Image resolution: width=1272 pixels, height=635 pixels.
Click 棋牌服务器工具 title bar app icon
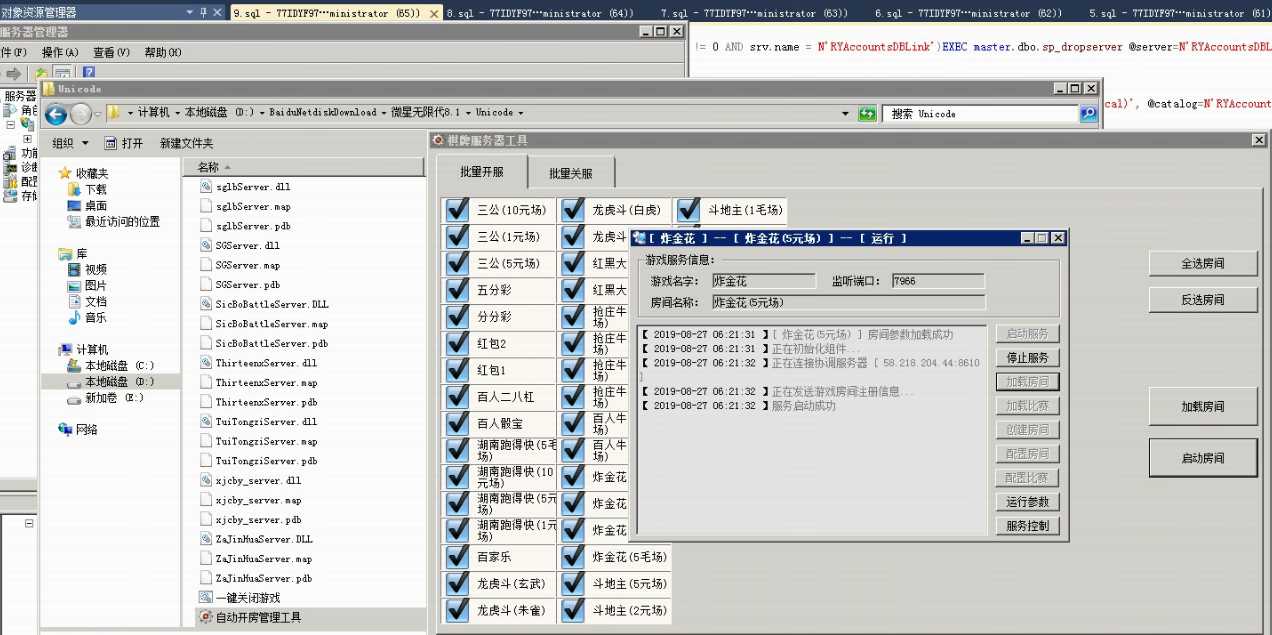pyautogui.click(x=438, y=140)
